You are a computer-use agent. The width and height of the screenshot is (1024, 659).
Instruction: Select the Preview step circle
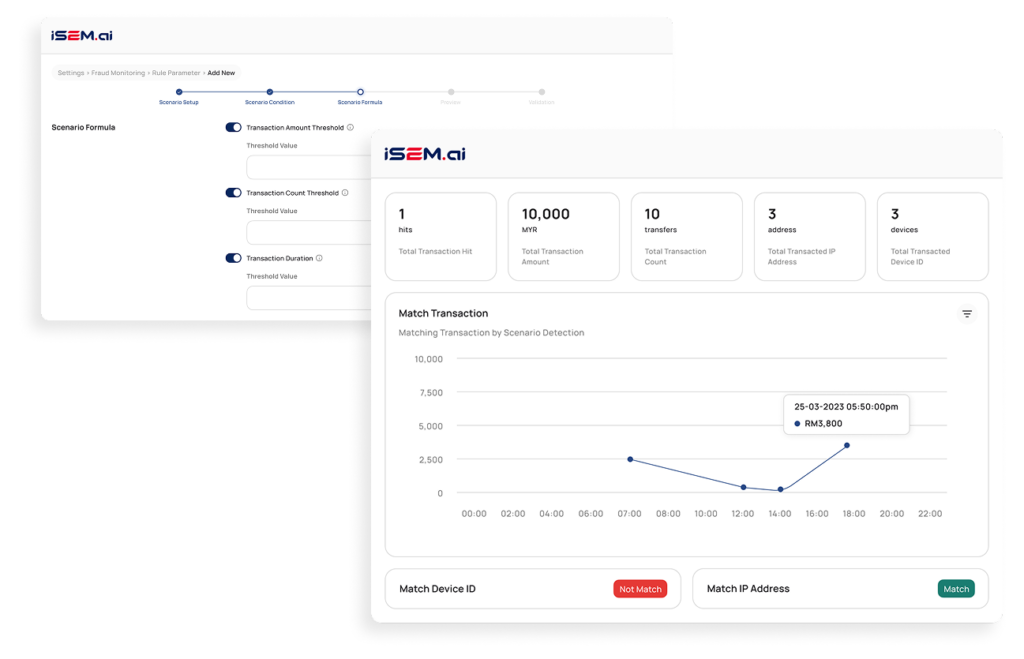[451, 89]
